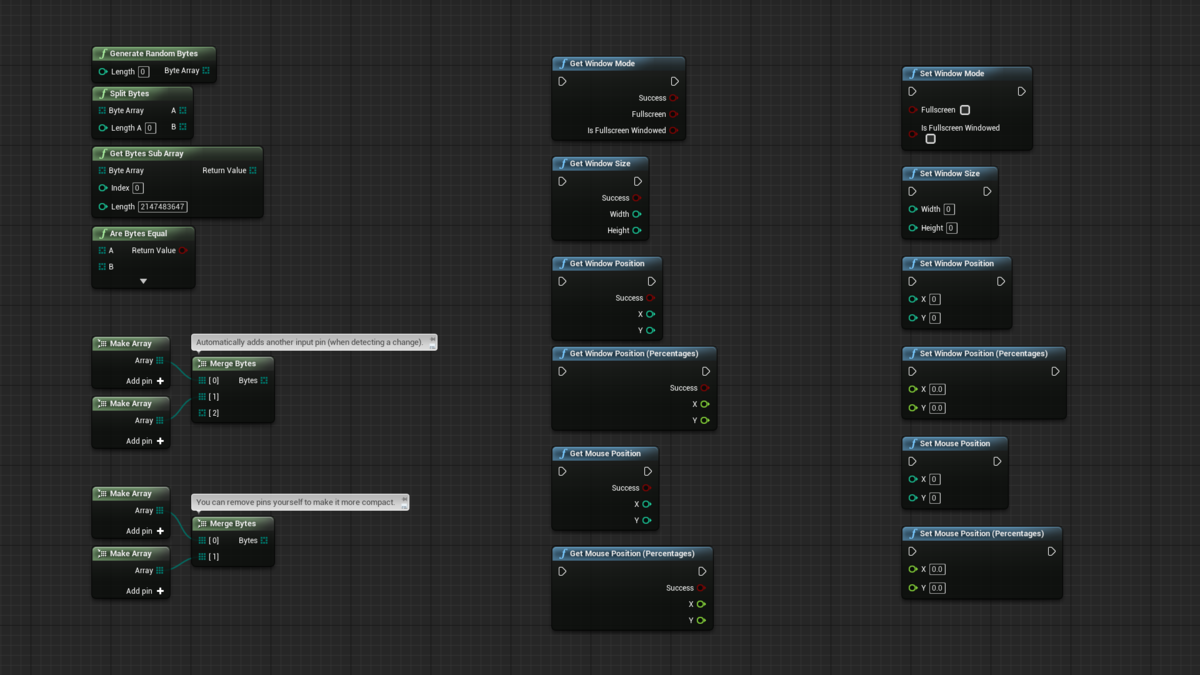
Task: Select the Split Bytes node title
Action: click(x=129, y=93)
